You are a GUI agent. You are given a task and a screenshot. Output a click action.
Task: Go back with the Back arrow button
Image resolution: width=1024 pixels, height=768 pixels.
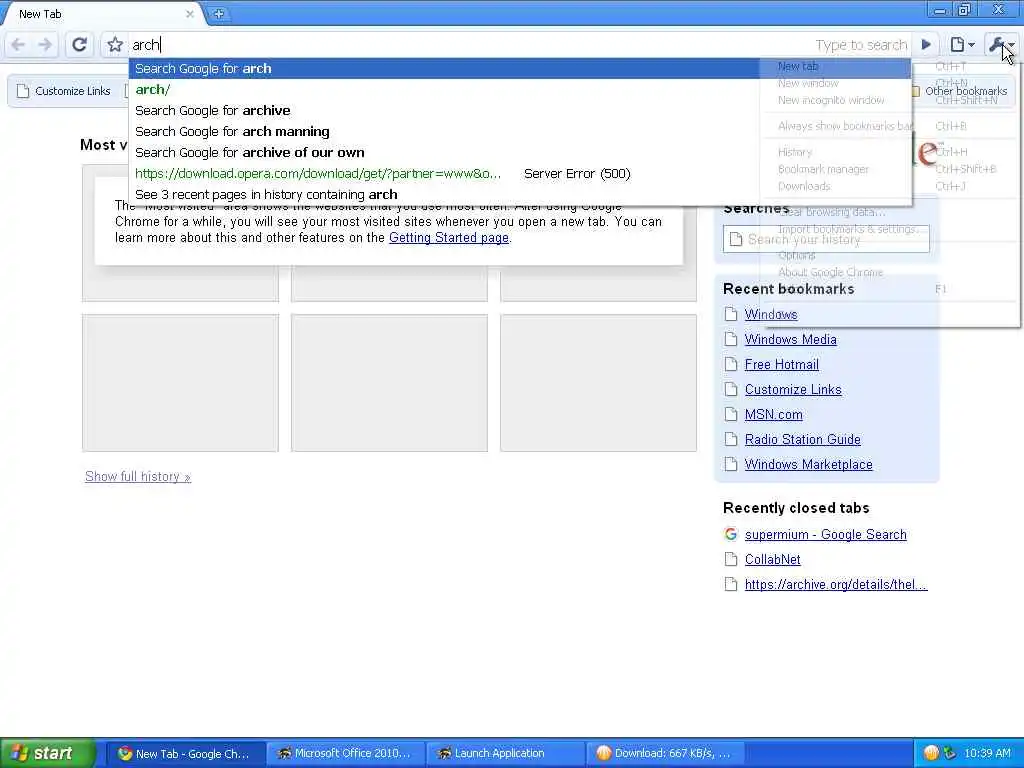pos(18,44)
